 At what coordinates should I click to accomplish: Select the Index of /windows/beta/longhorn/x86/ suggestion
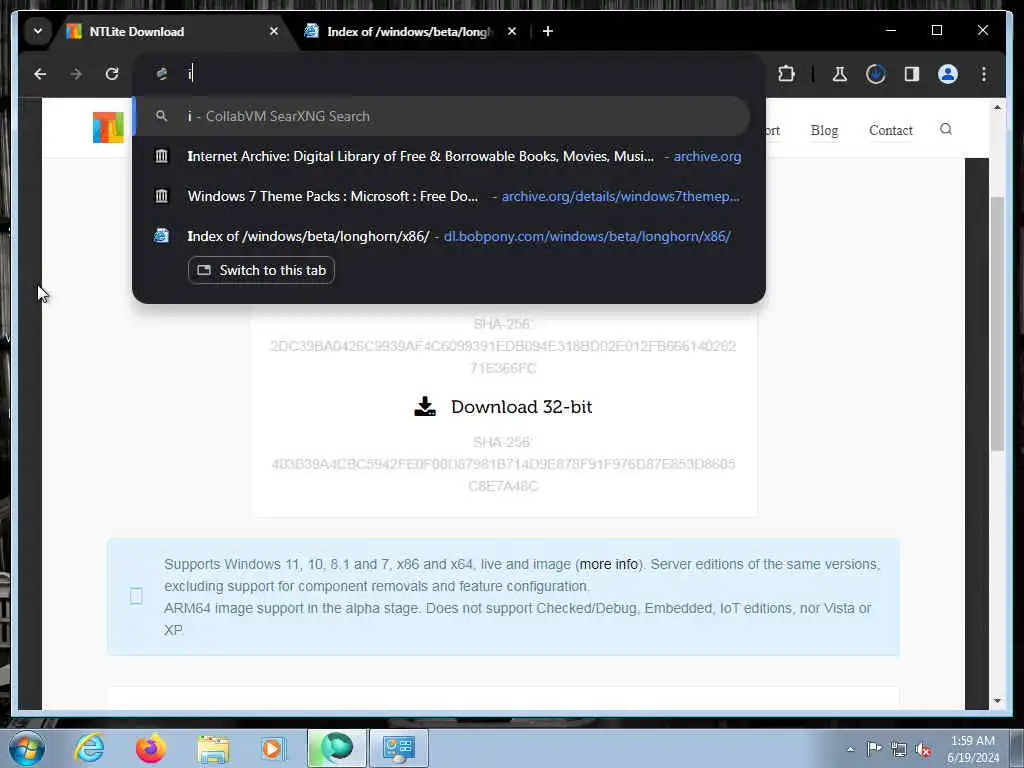coord(442,236)
